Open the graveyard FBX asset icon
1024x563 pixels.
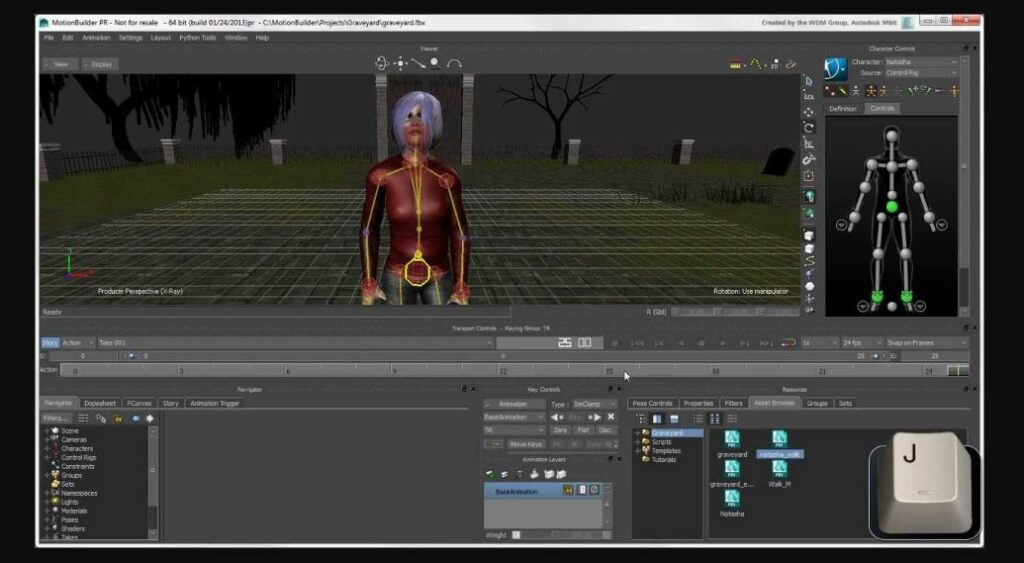pyautogui.click(x=732, y=440)
